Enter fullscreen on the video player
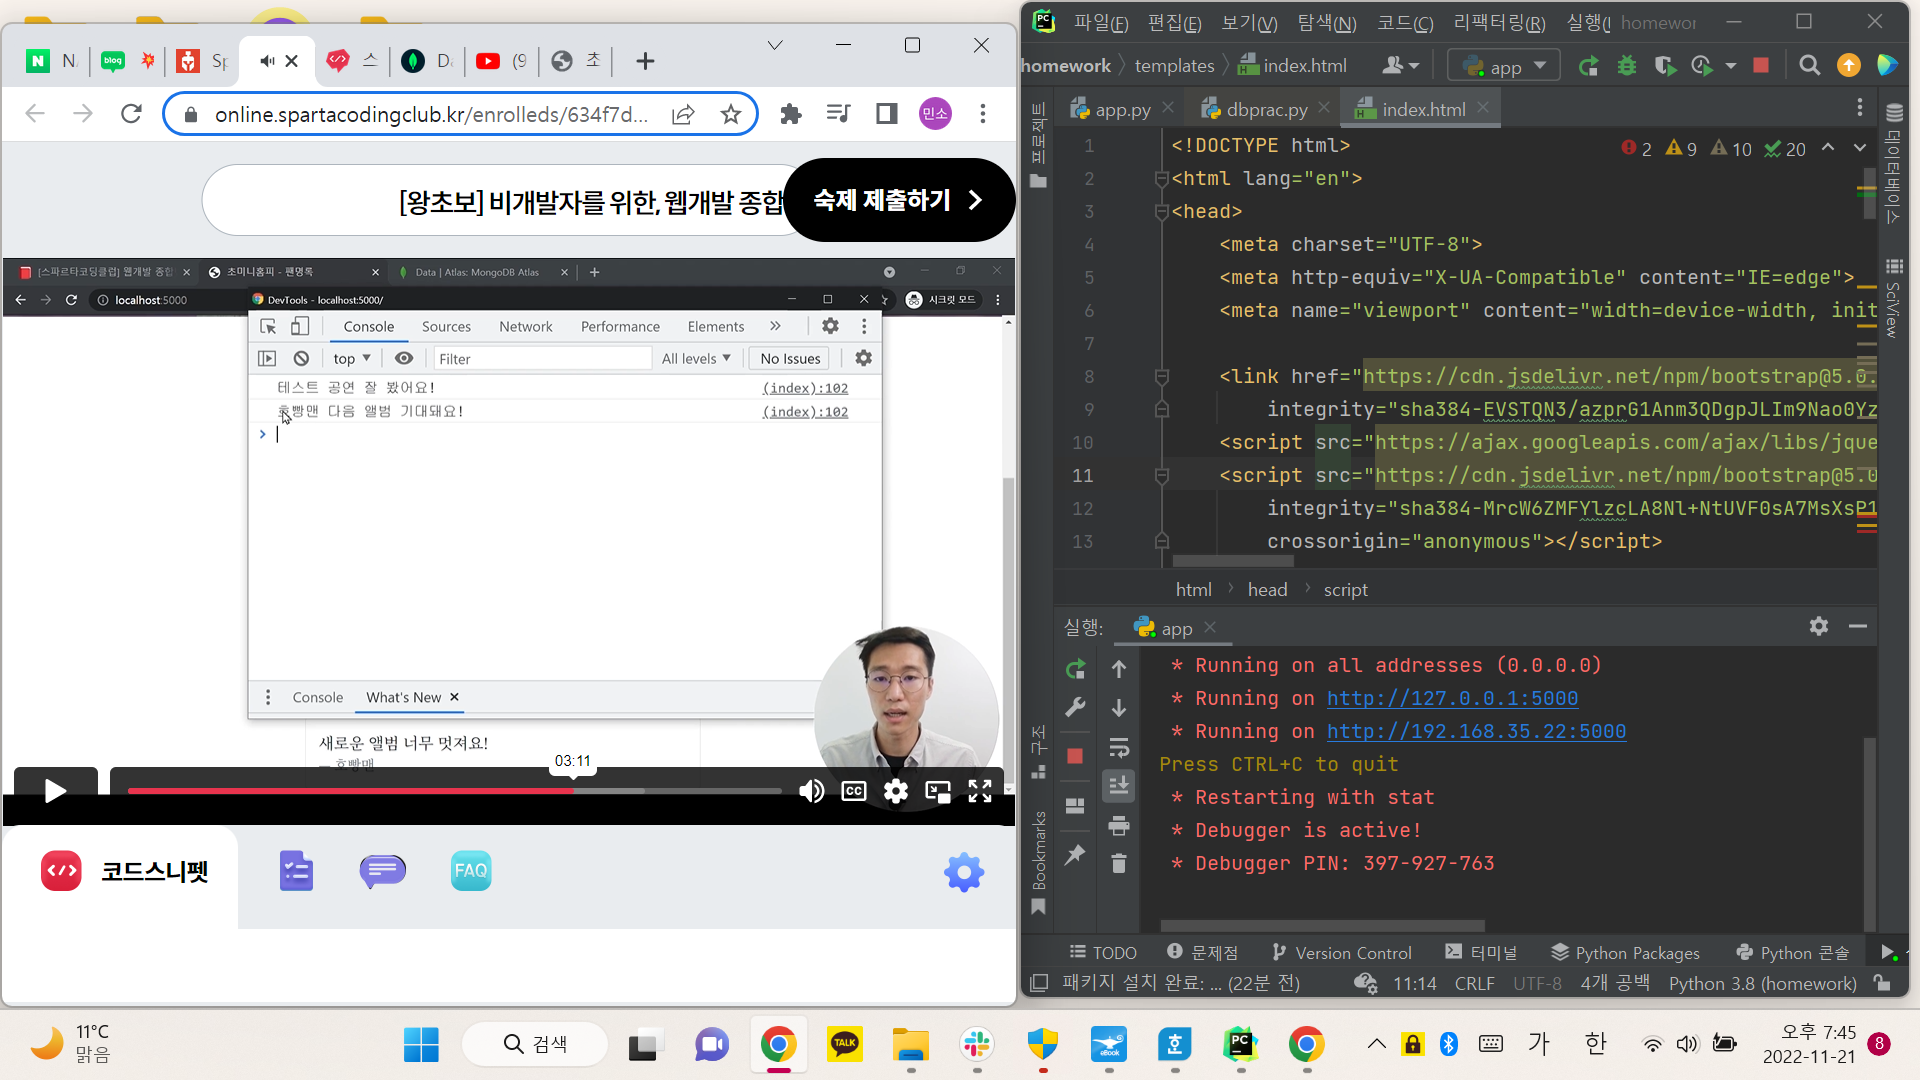 [x=980, y=792]
